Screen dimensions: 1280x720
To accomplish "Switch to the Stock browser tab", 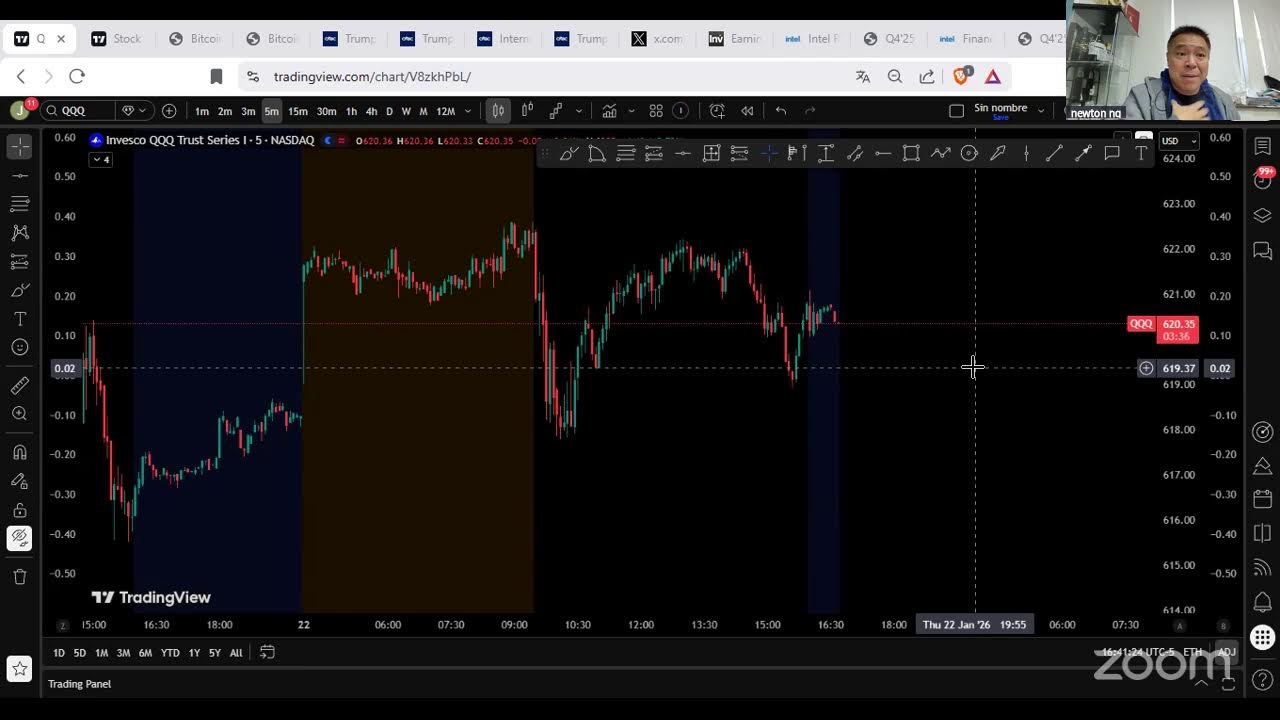I will 117,39.
